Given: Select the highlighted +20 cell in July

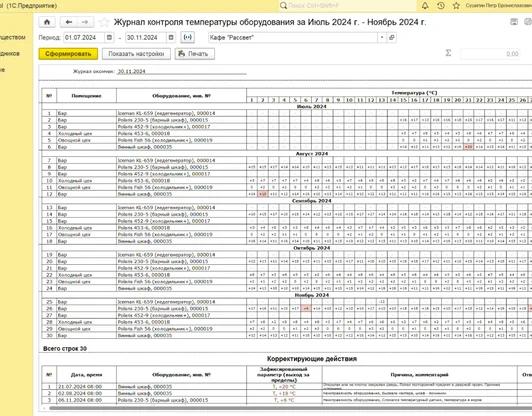Looking at the screenshot, I should [x=469, y=147].
